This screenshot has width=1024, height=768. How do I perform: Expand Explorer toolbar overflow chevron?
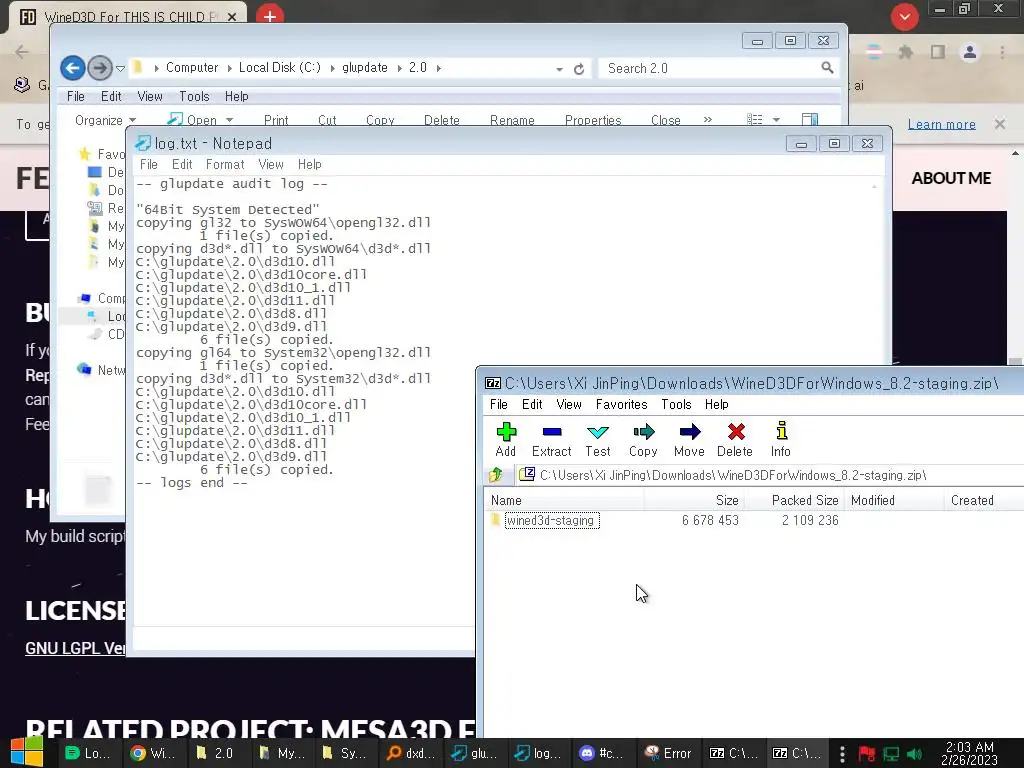click(708, 120)
